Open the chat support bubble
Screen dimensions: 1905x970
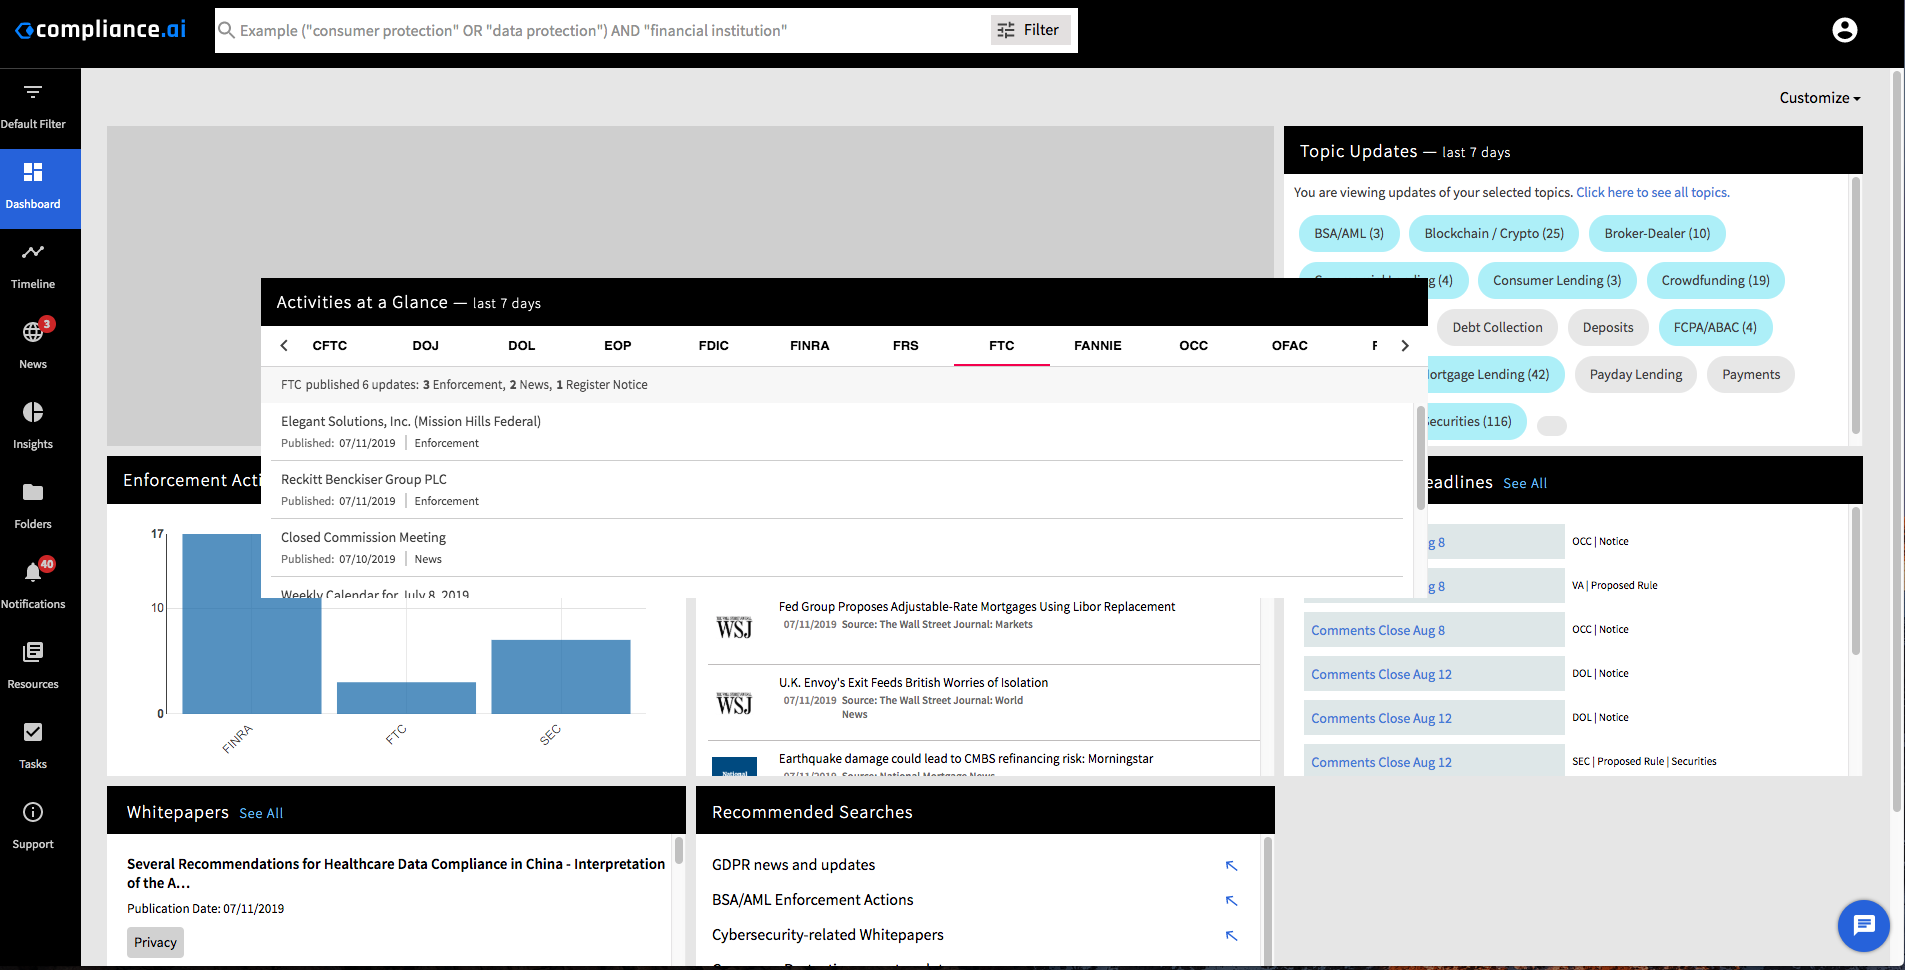click(x=1864, y=925)
